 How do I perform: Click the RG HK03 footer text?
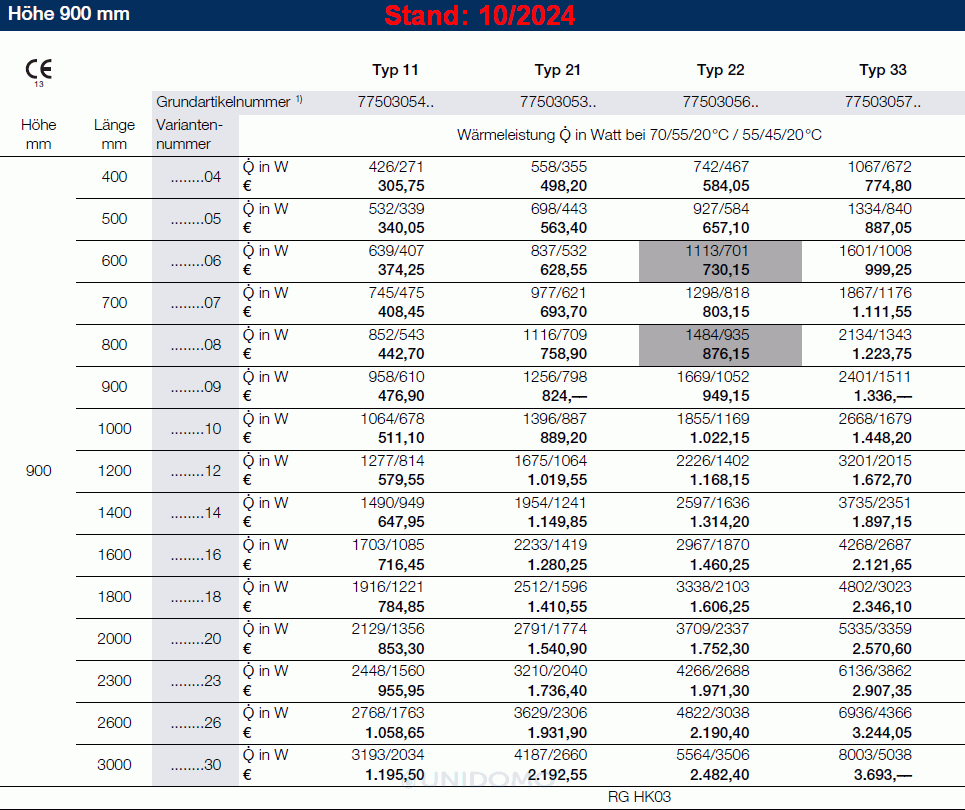639,797
